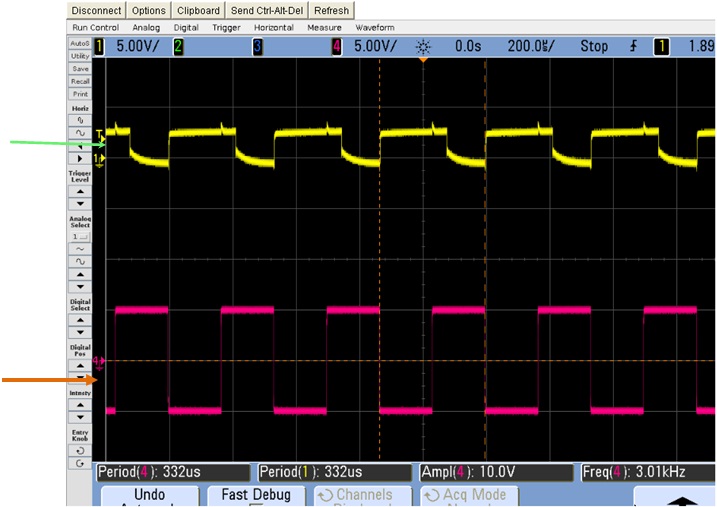Toggle the green channel 2 indicator

coord(178,46)
